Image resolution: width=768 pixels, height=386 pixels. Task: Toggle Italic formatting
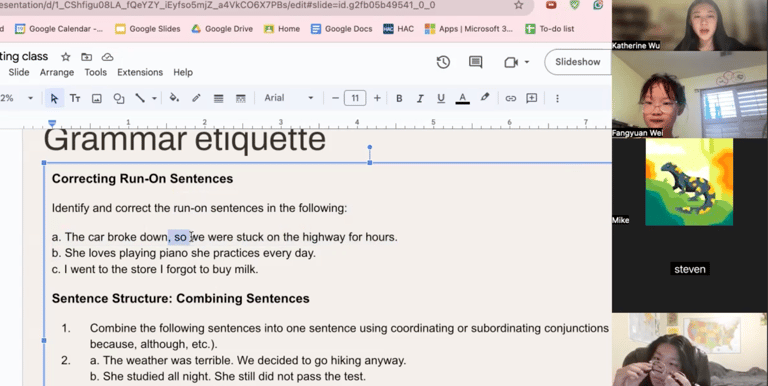(x=420, y=98)
